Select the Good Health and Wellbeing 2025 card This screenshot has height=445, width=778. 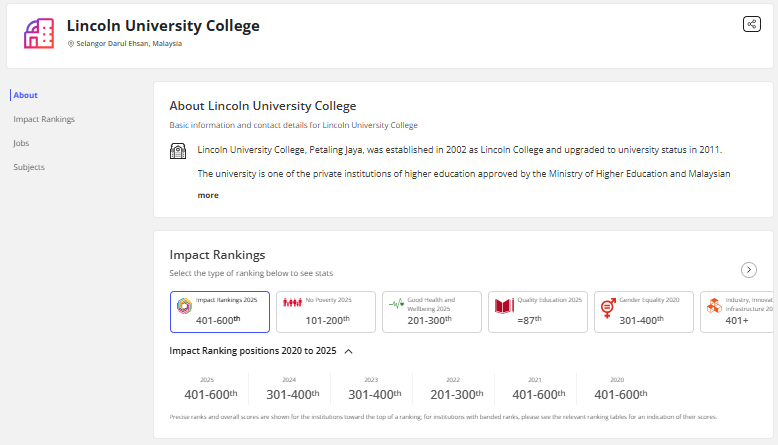point(432,312)
